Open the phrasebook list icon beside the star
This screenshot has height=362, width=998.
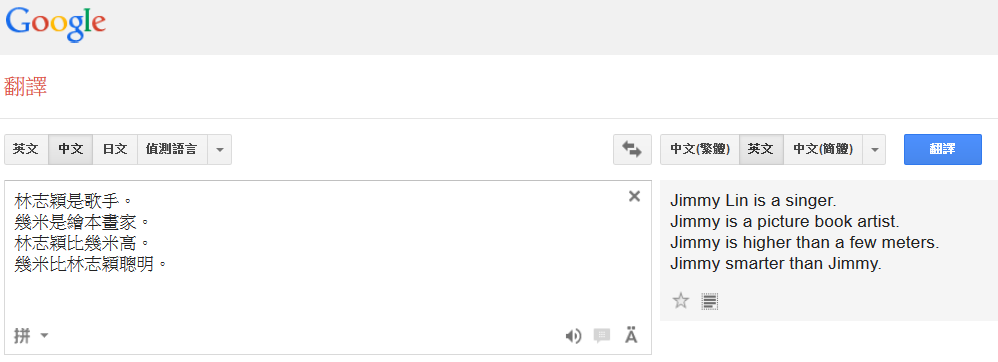tap(710, 301)
